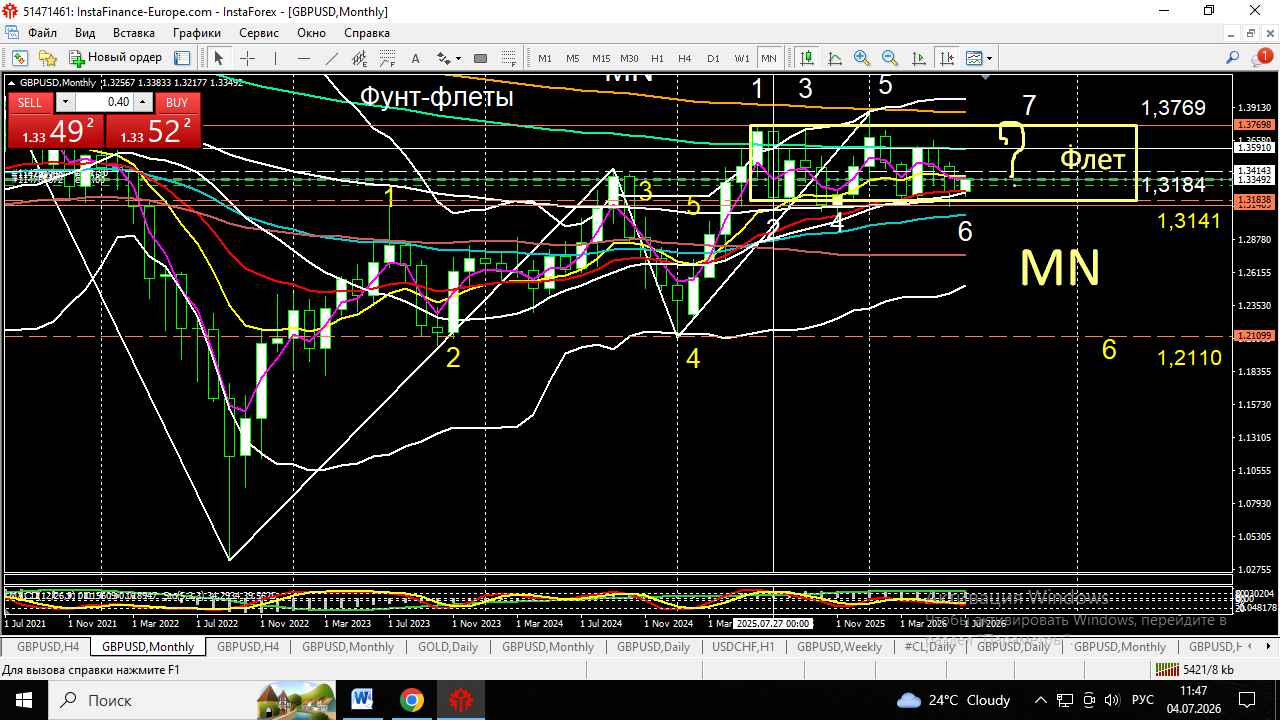
Task: Increase lot volume with up arrow
Action: 143,102
